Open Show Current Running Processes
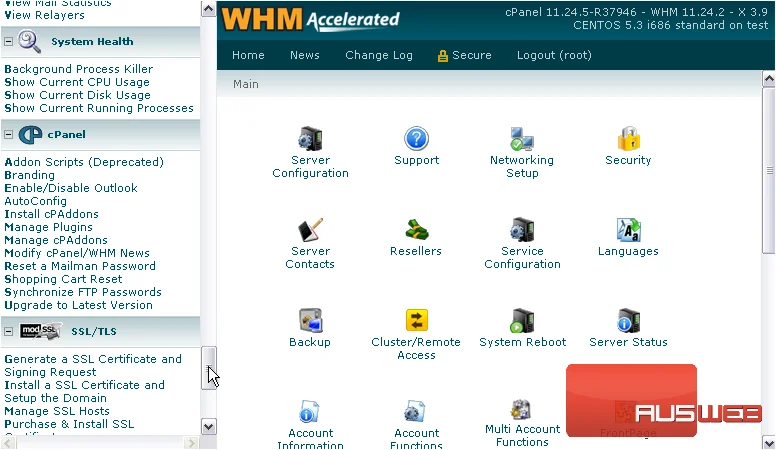776x450 pixels. point(99,108)
